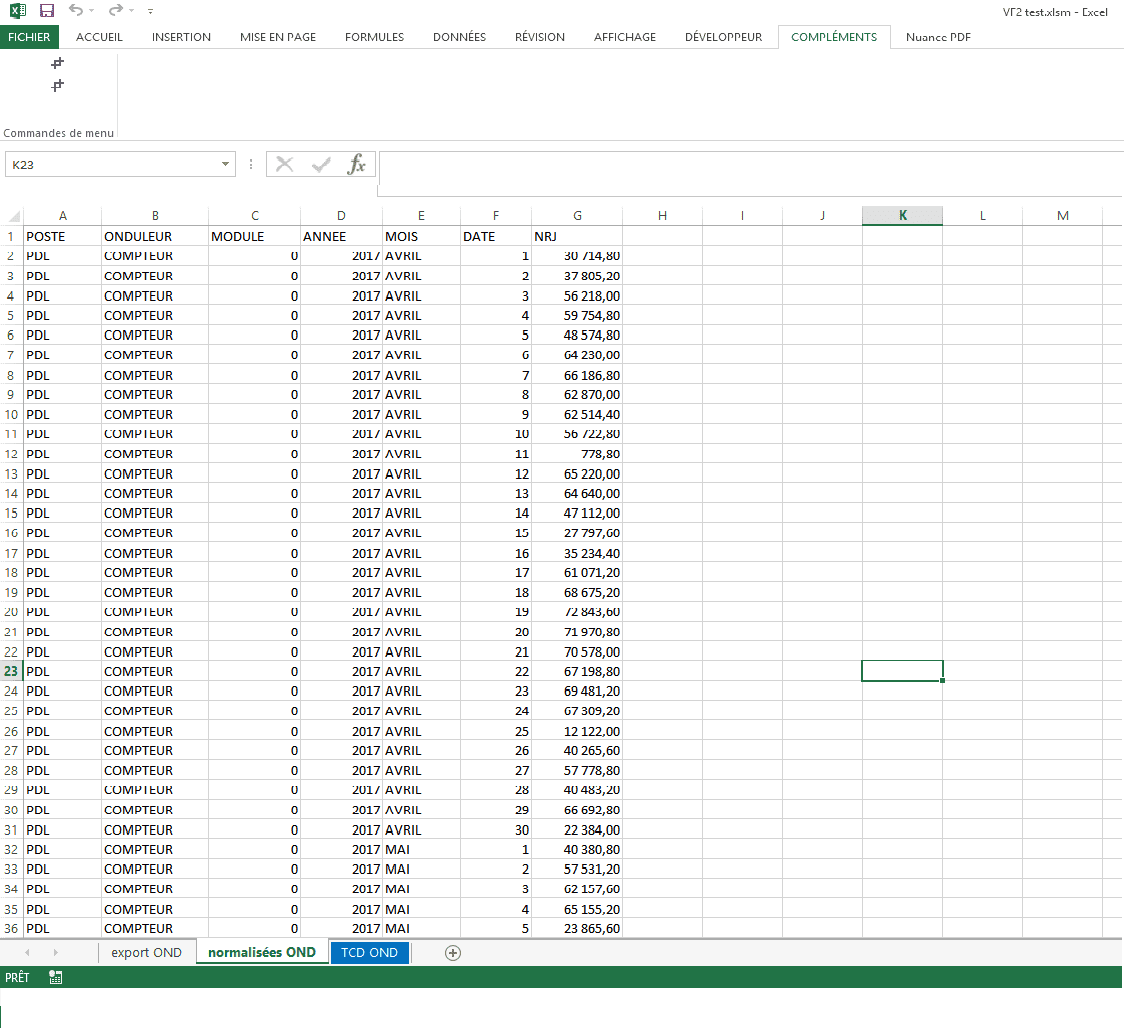Click the insert function fx icon
The image size is (1124, 1028).
point(356,165)
